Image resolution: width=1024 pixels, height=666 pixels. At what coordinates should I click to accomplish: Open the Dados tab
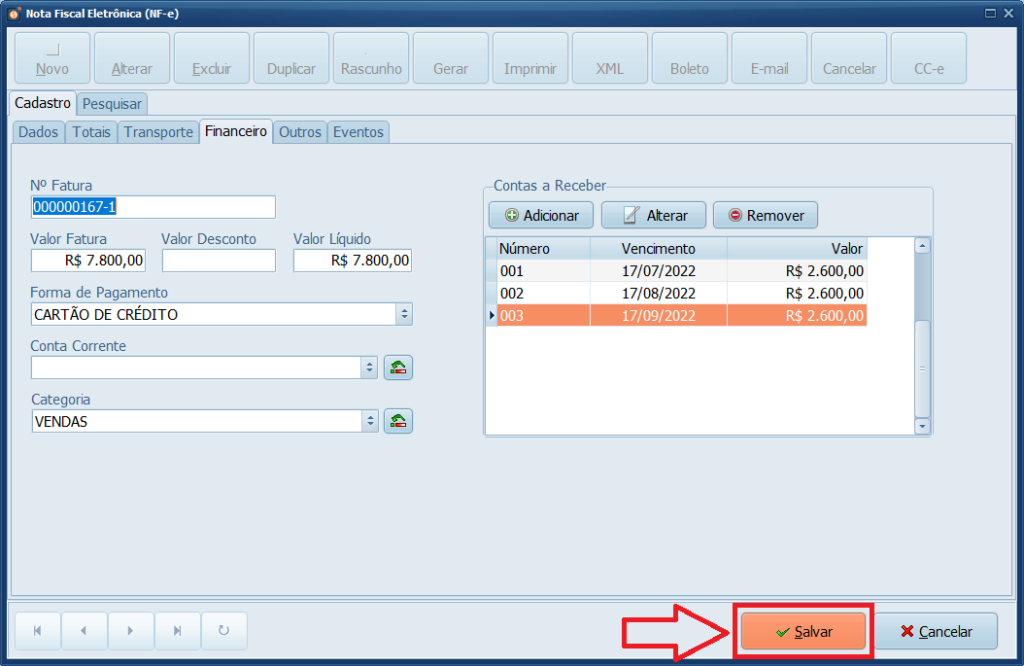click(38, 132)
